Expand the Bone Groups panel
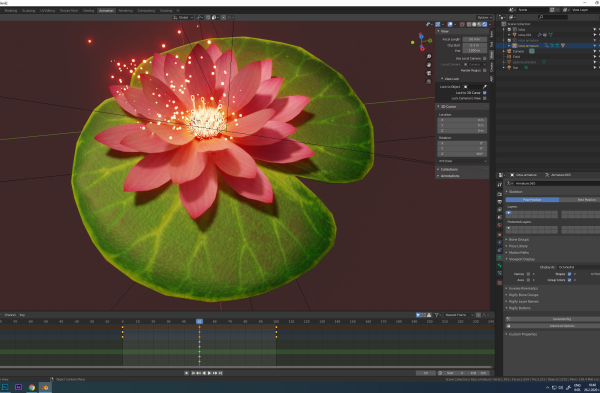This screenshot has height=393, width=600. [518, 240]
